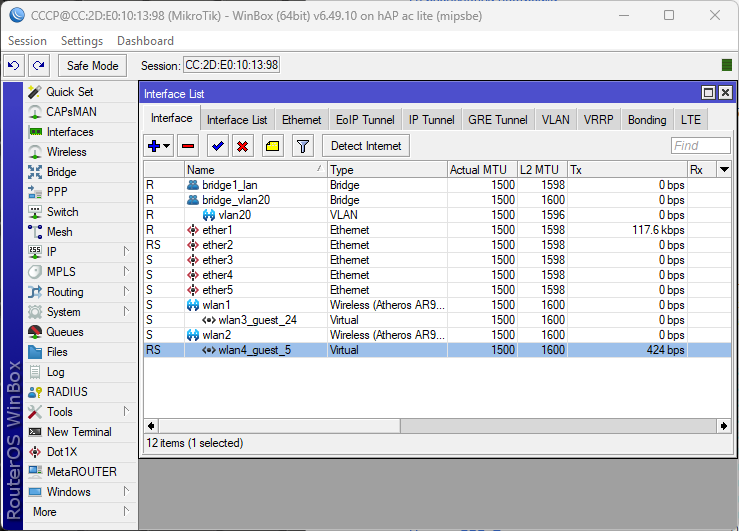The width and height of the screenshot is (739, 531).
Task: Open the blue plus add dropdown
Action: [159, 146]
